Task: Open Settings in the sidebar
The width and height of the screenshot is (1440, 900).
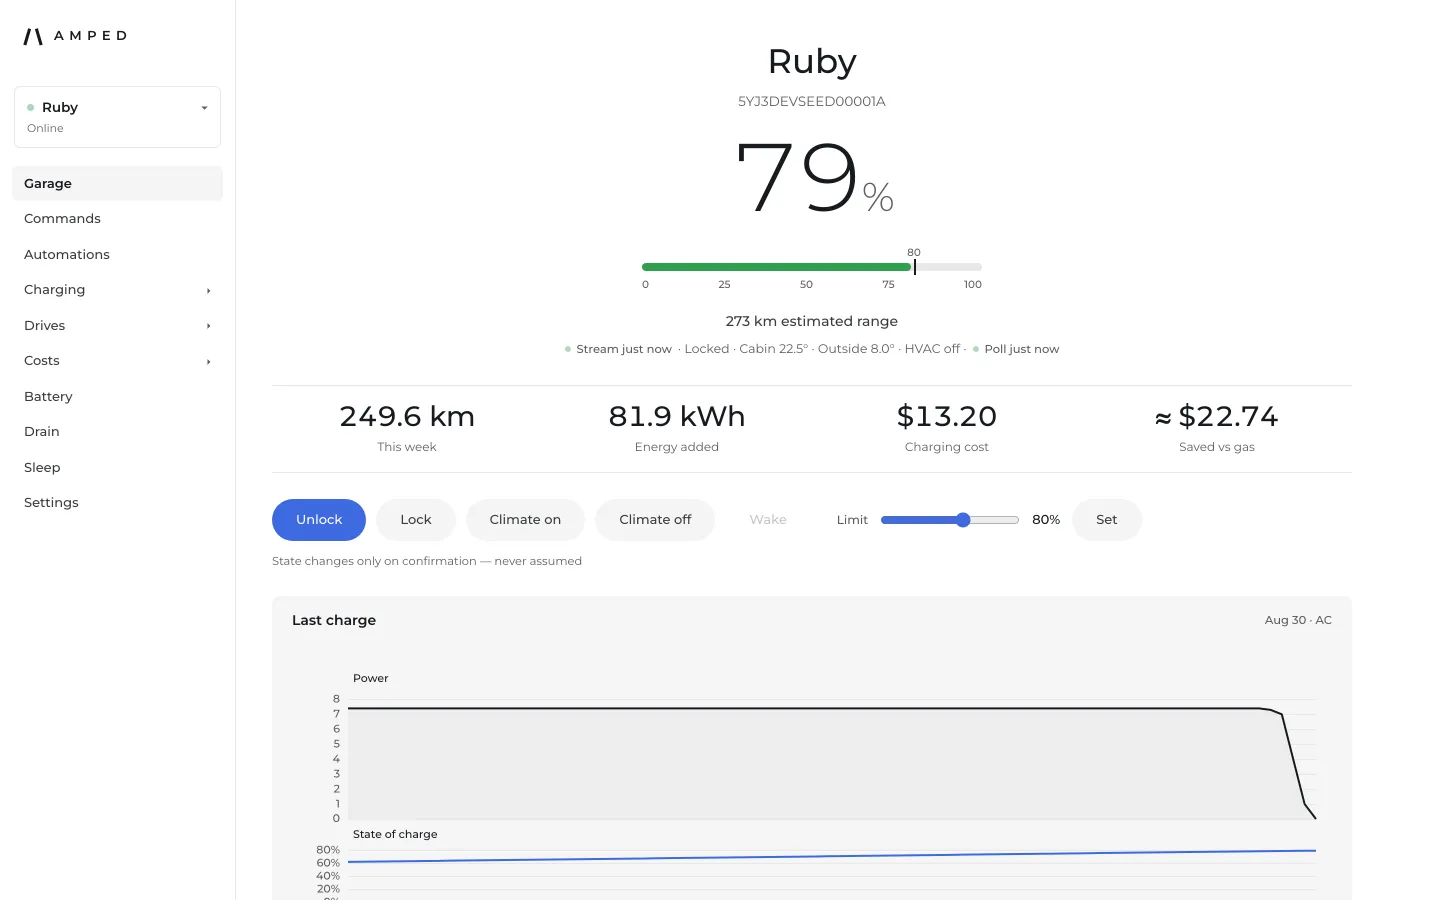Action: coord(117,503)
